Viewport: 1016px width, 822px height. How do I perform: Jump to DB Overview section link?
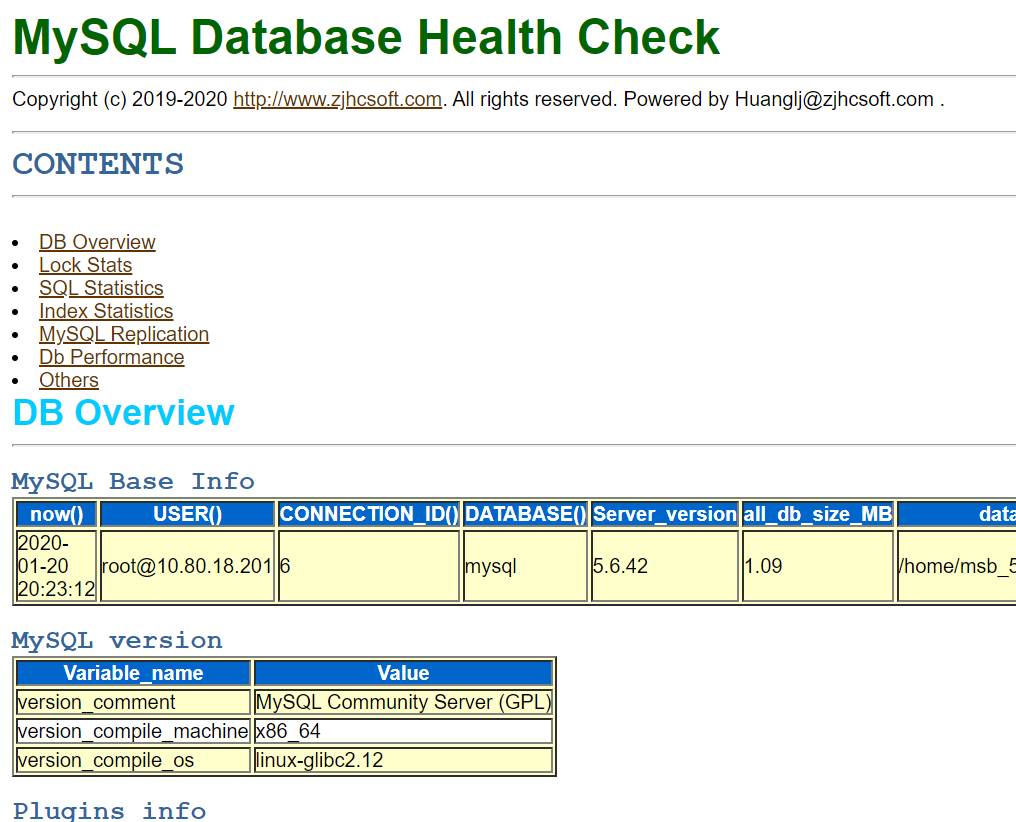pos(97,242)
